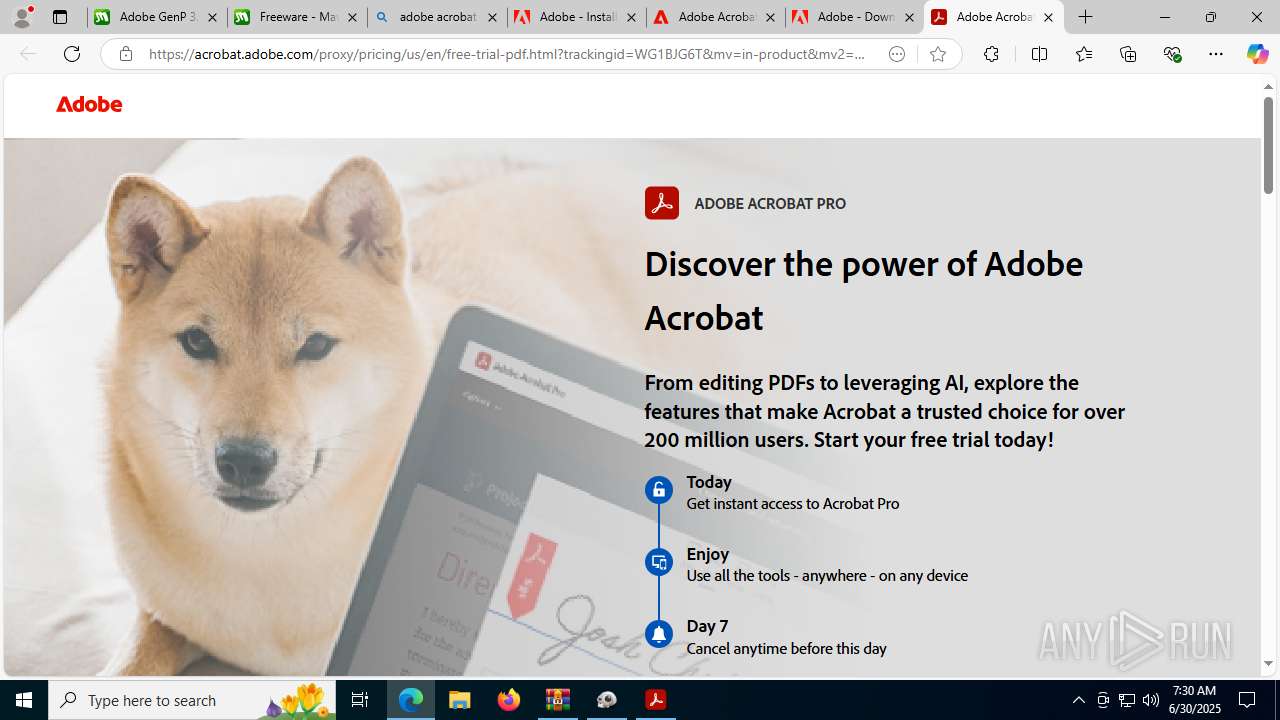Switch to Adobe - Install tab
Screen dimensions: 1280x720
(576, 17)
